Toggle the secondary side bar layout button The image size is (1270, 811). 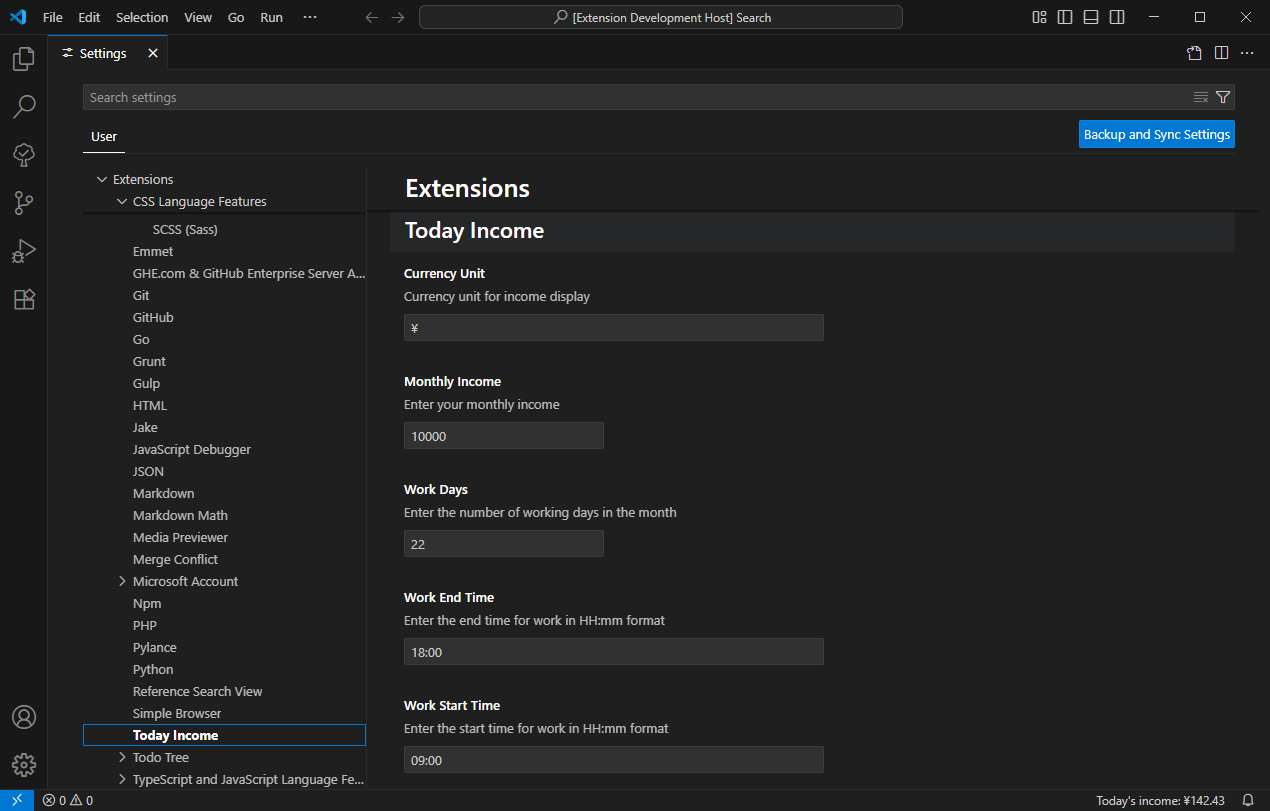(1117, 17)
